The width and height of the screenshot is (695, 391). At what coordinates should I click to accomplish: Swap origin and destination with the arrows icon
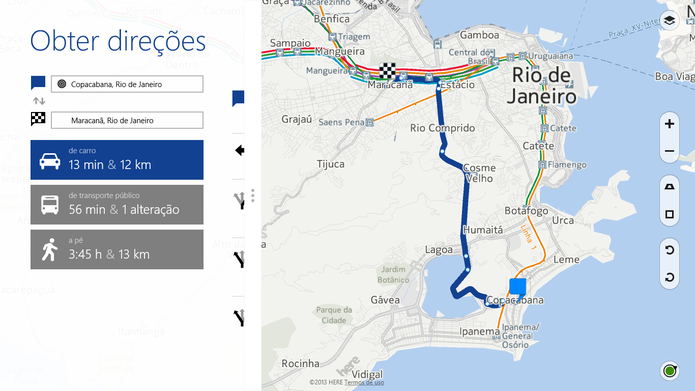pyautogui.click(x=39, y=101)
